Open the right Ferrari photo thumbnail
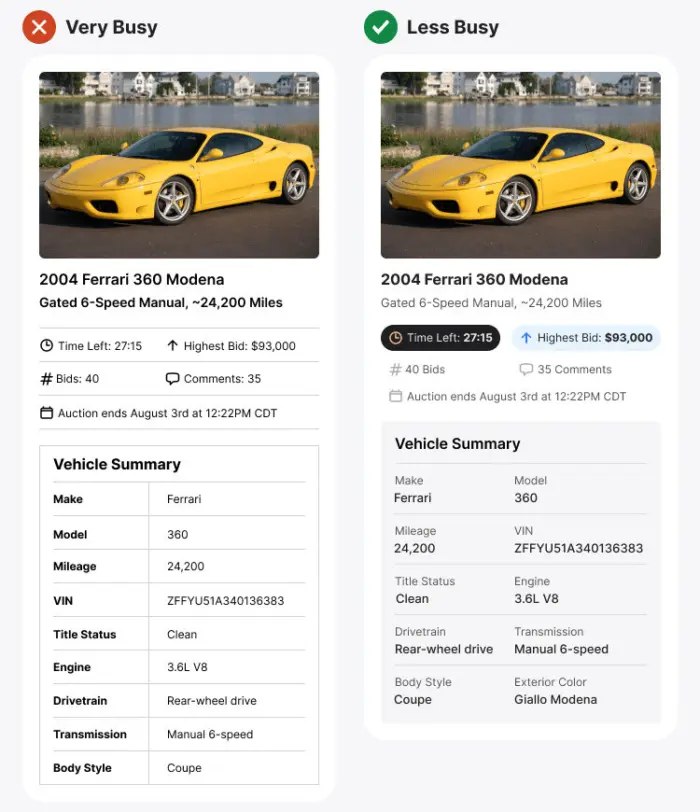 pyautogui.click(x=520, y=165)
